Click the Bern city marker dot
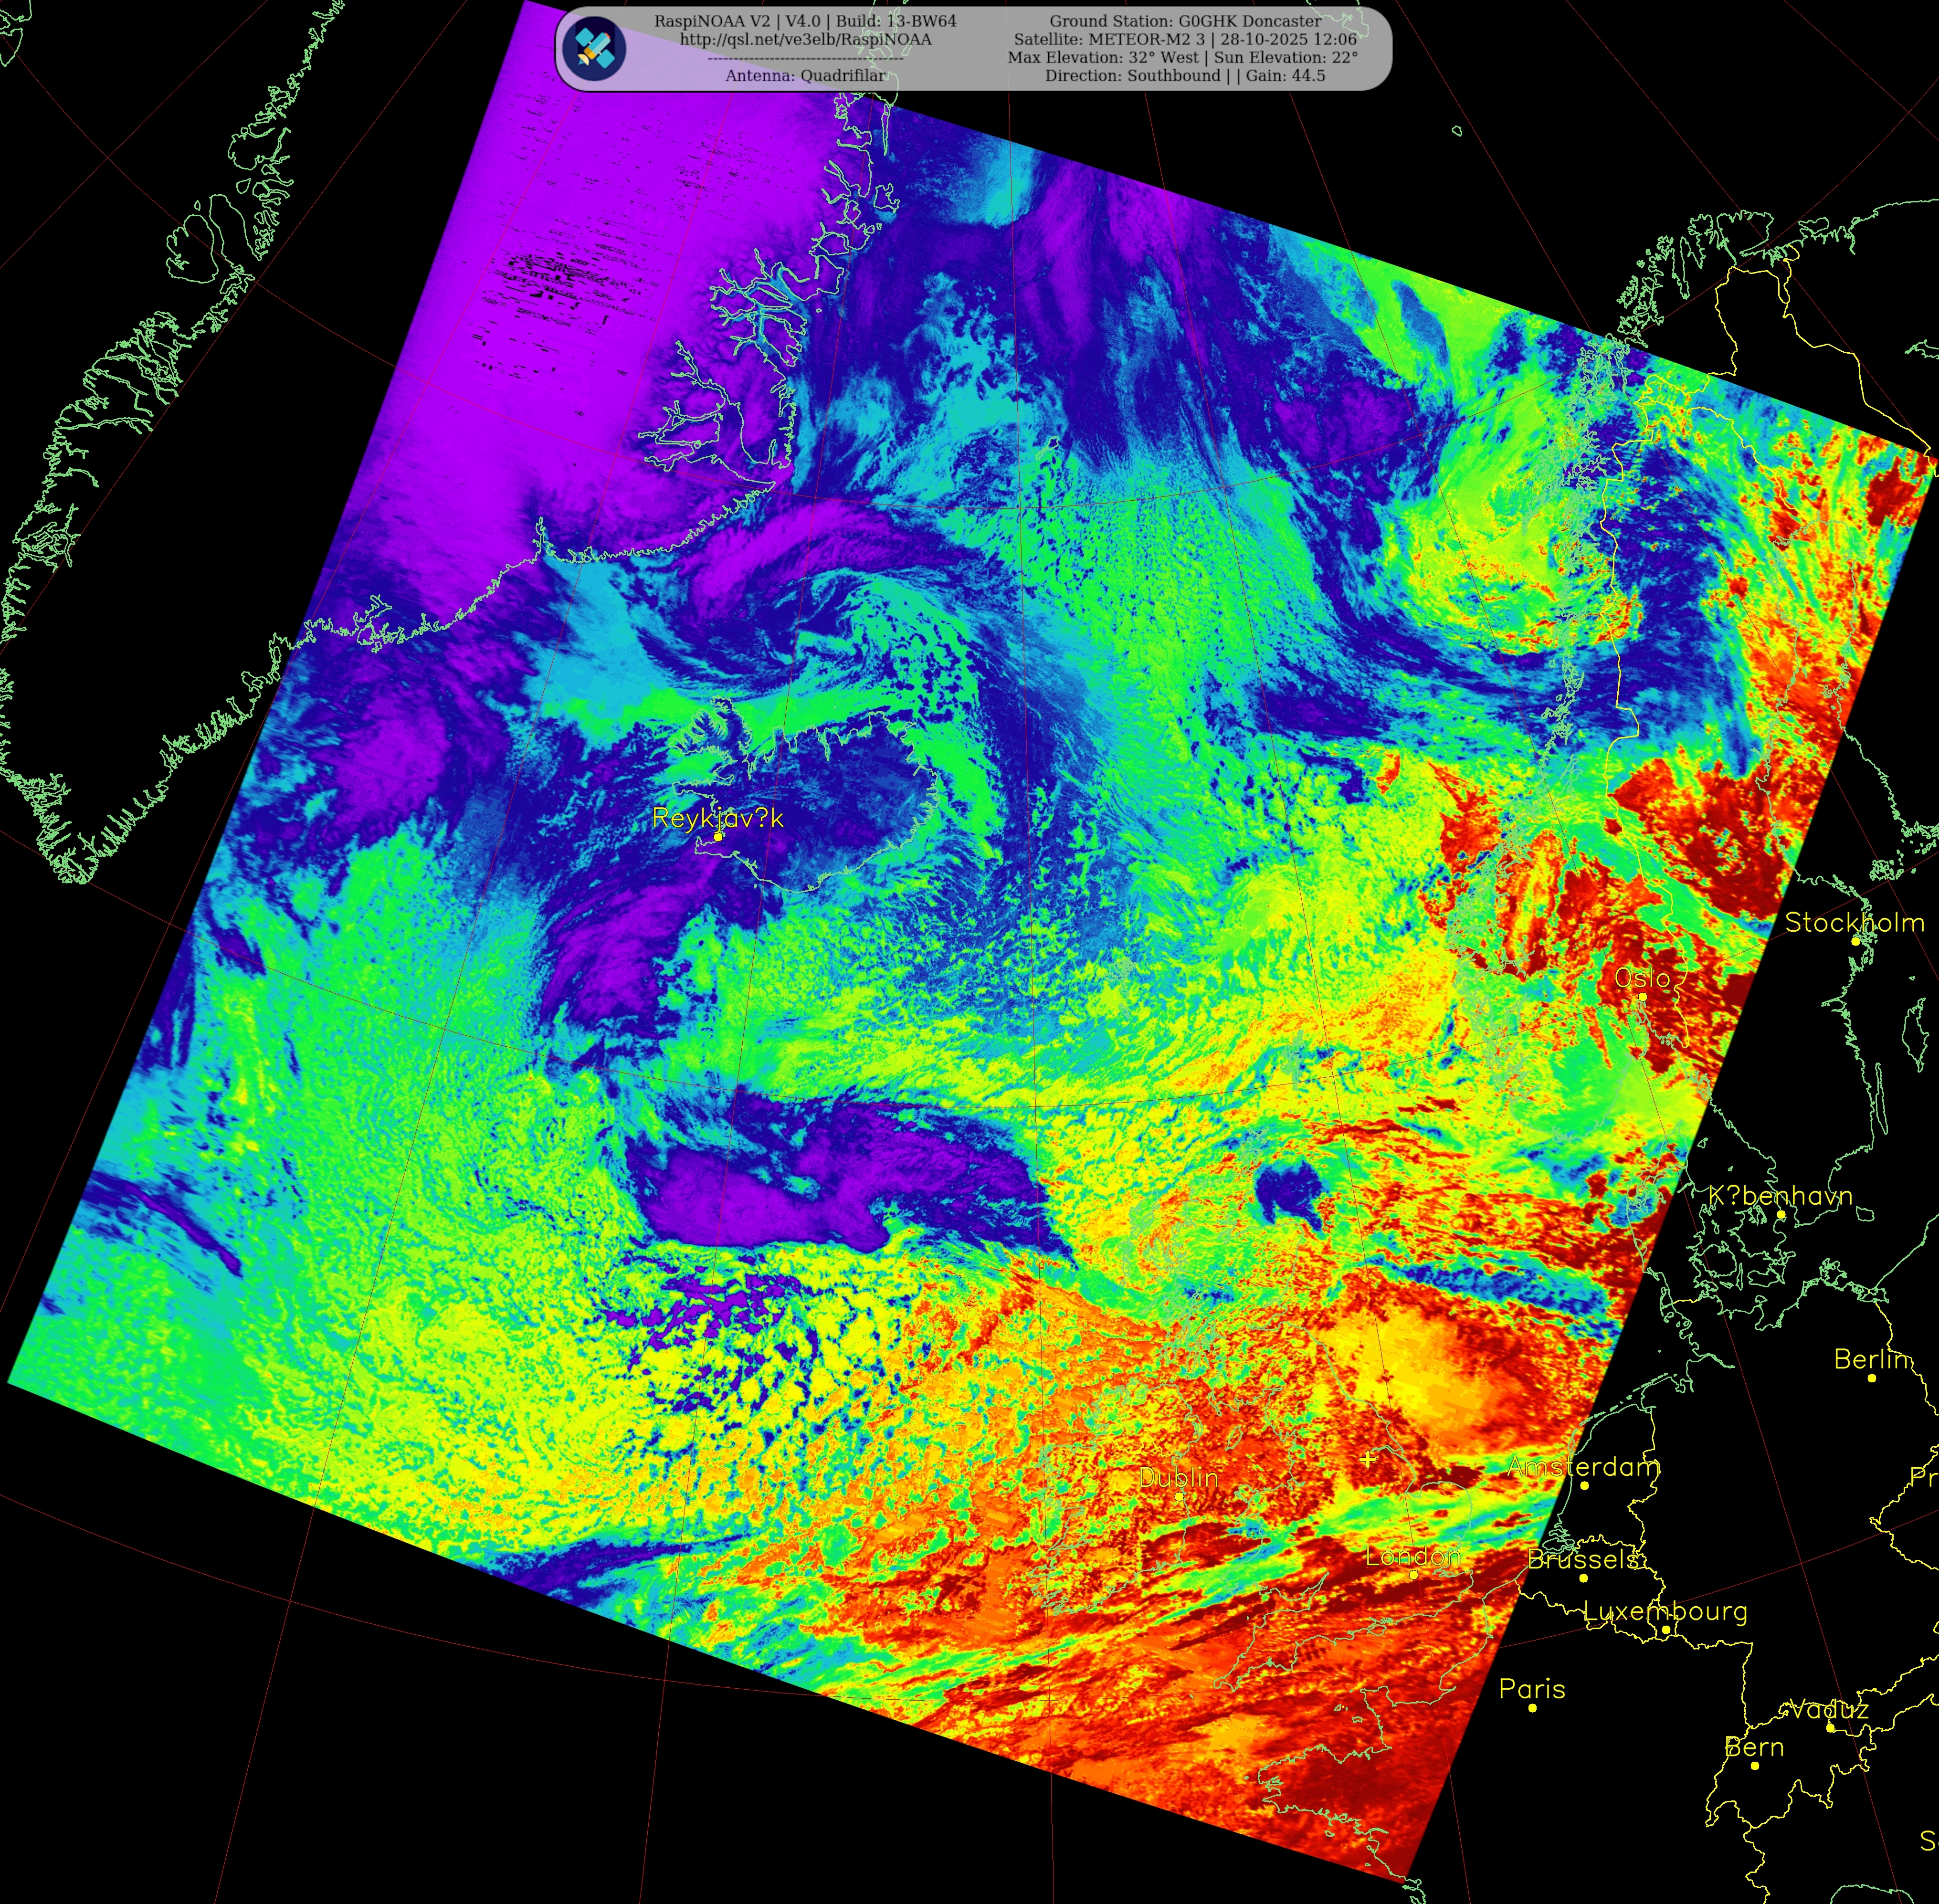The height and width of the screenshot is (1904, 1939). tap(1755, 1766)
